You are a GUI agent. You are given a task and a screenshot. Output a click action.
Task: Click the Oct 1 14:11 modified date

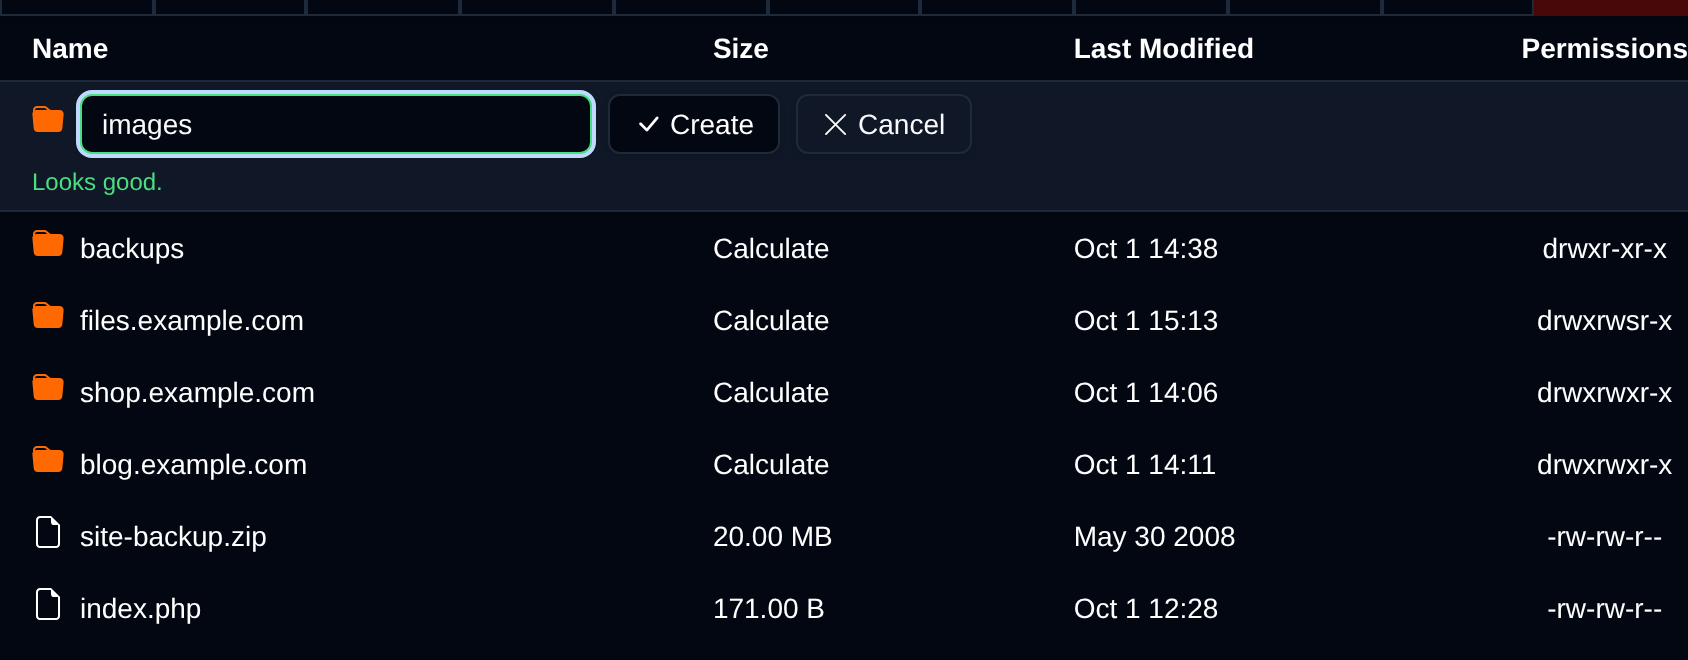click(x=1145, y=465)
